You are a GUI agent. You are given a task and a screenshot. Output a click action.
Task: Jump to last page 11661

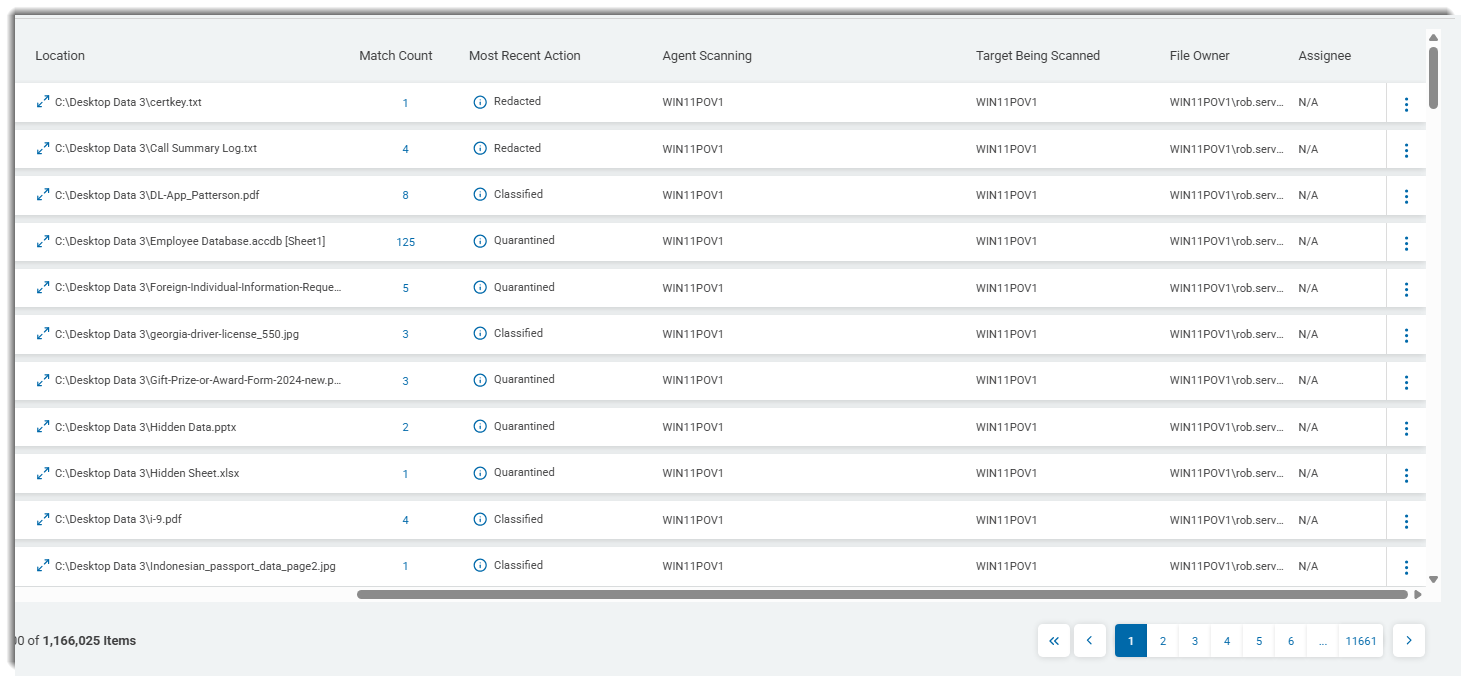click(x=1360, y=641)
